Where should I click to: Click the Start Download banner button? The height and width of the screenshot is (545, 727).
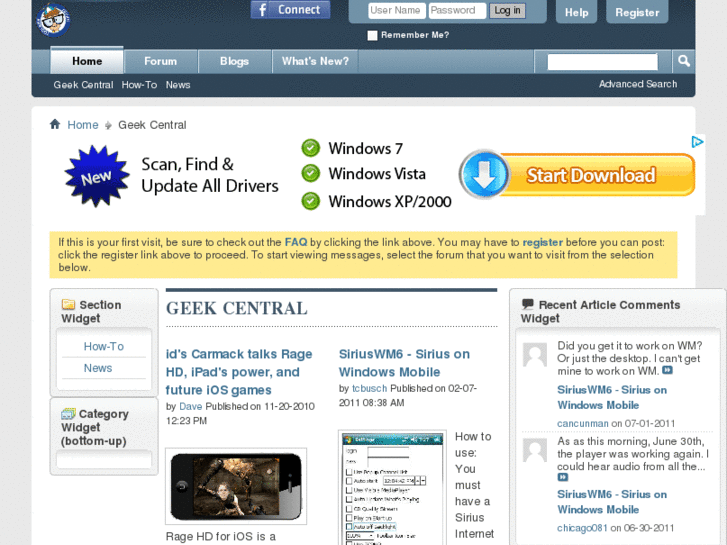pos(591,175)
